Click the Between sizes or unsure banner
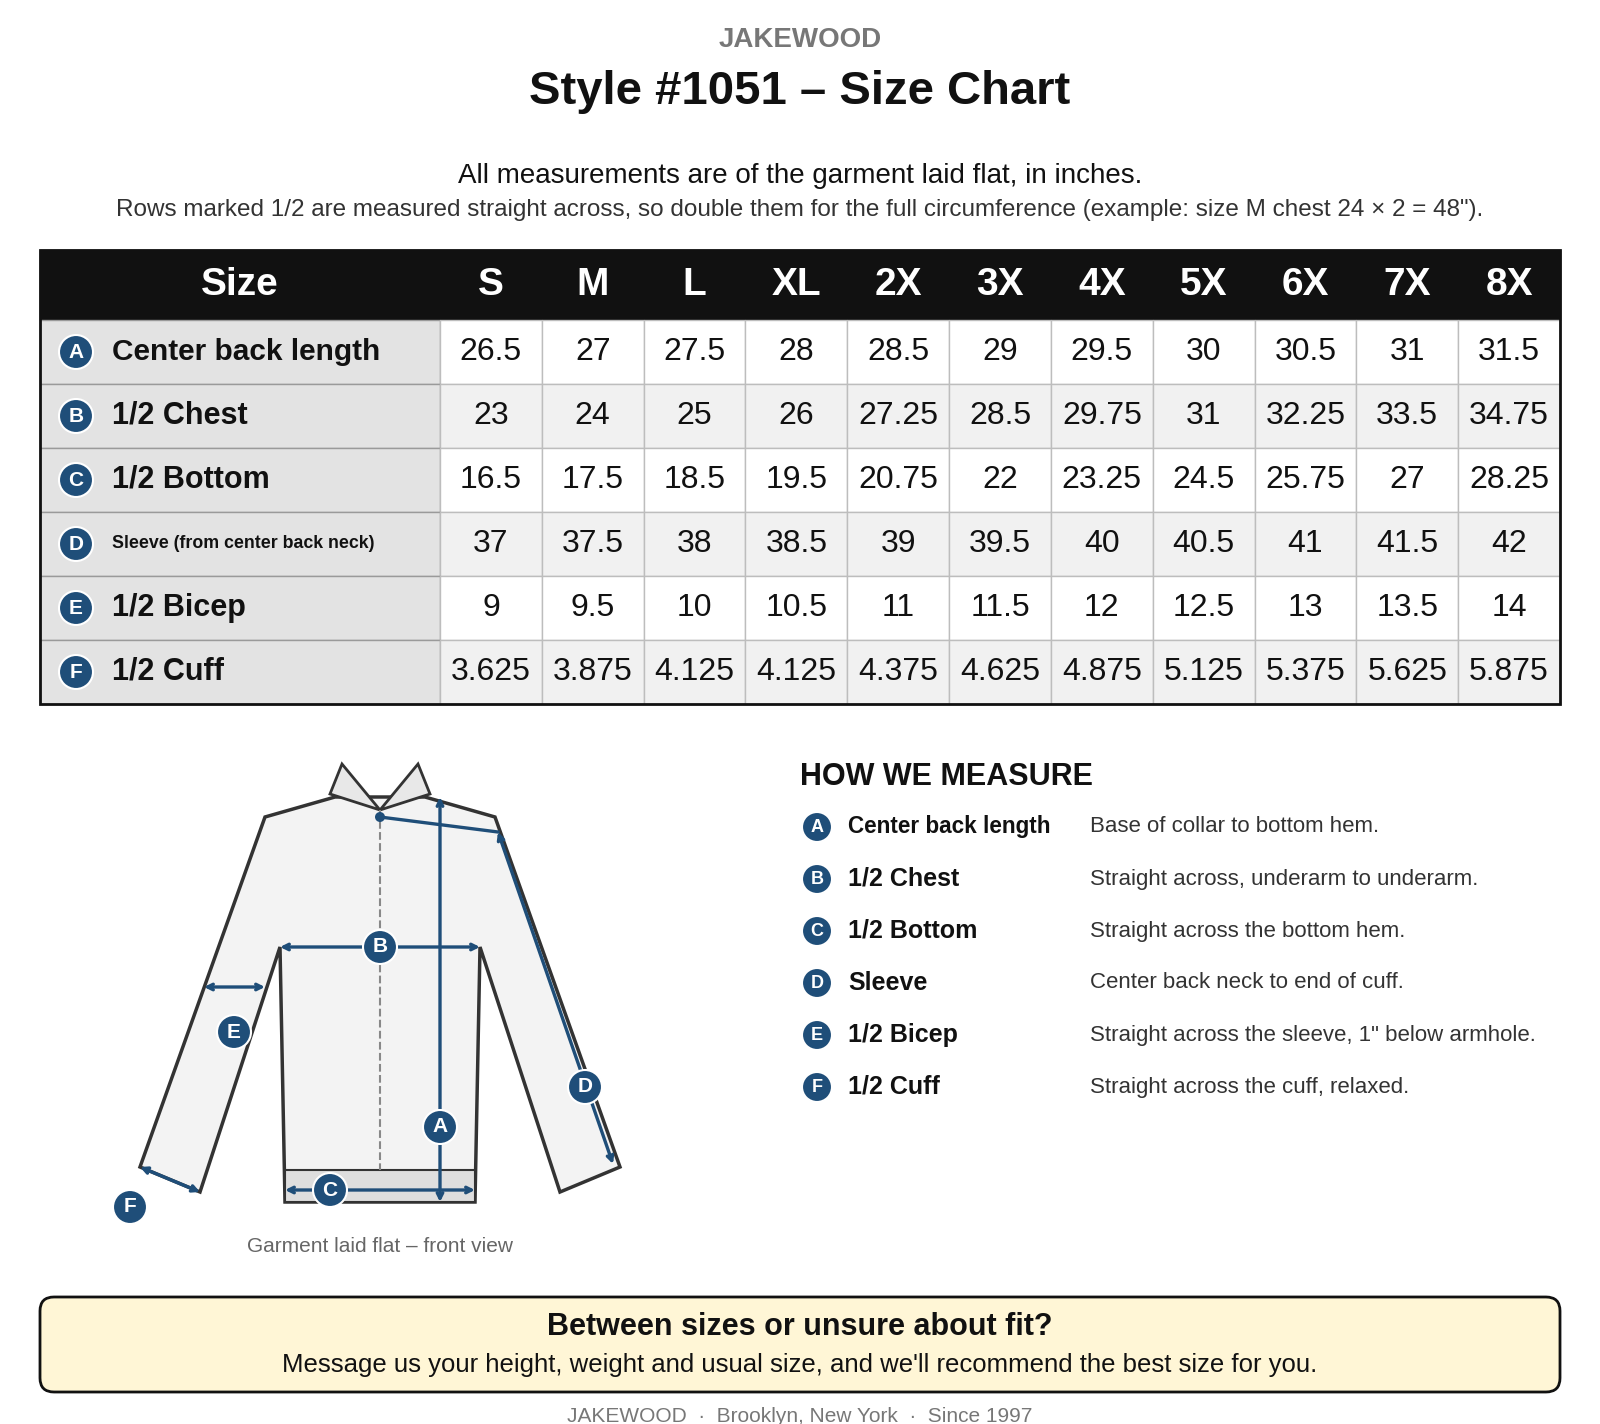The height and width of the screenshot is (1424, 1600). click(800, 1345)
